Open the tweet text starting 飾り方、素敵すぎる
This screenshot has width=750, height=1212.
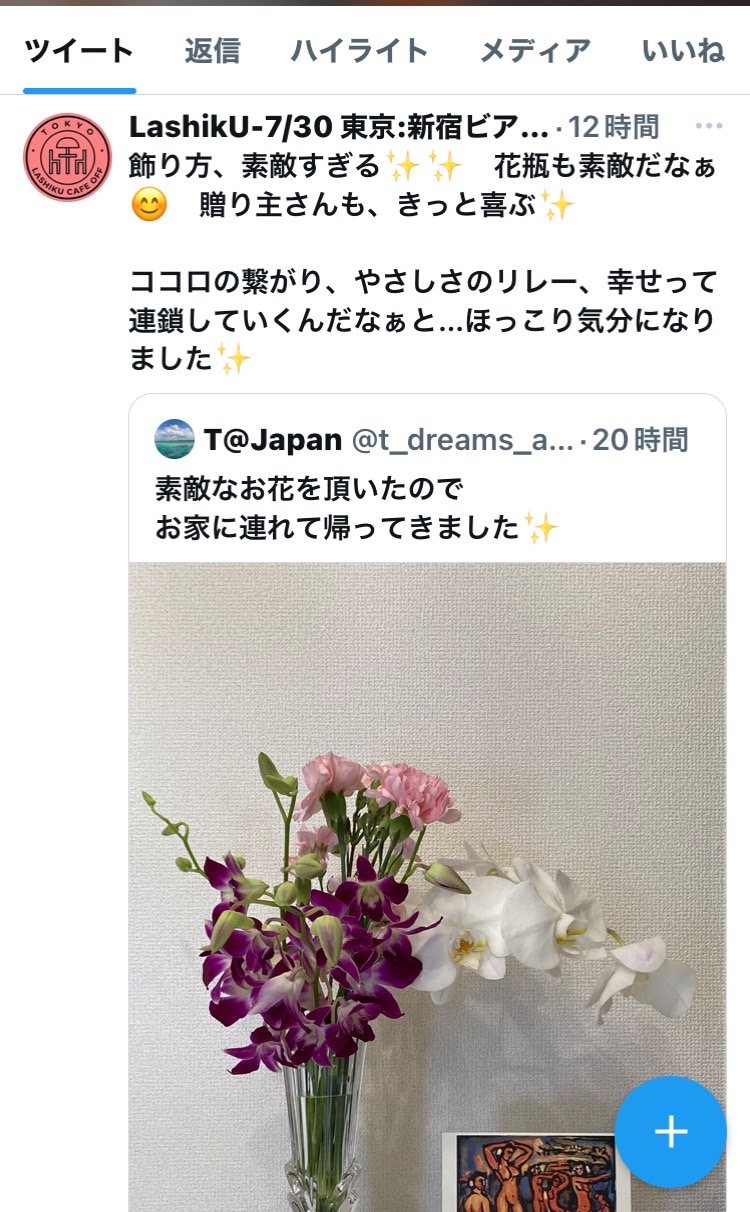pyautogui.click(x=423, y=185)
